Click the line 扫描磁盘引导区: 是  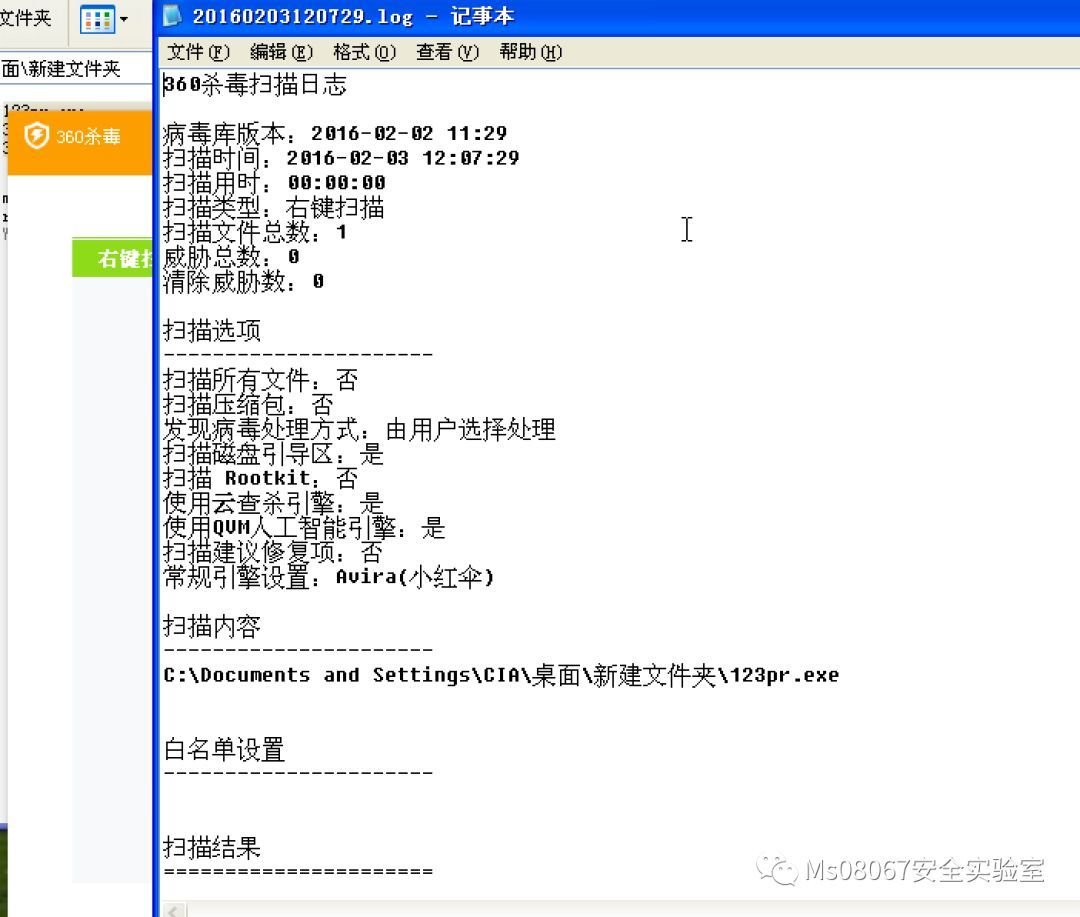tap(273, 454)
